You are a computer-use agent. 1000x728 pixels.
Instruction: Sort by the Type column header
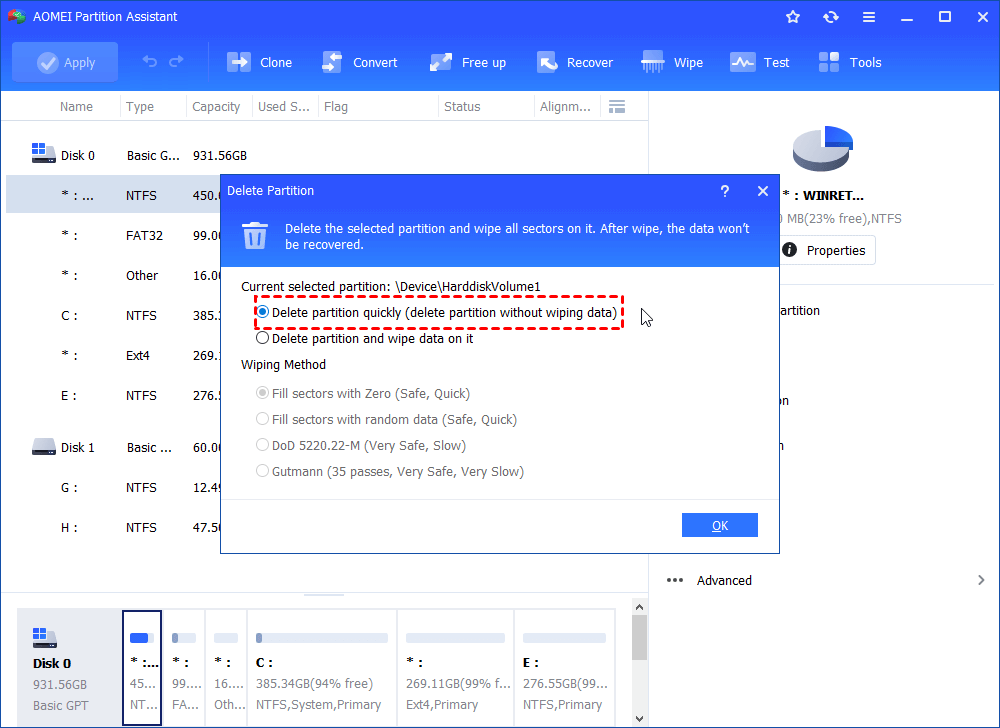point(140,106)
